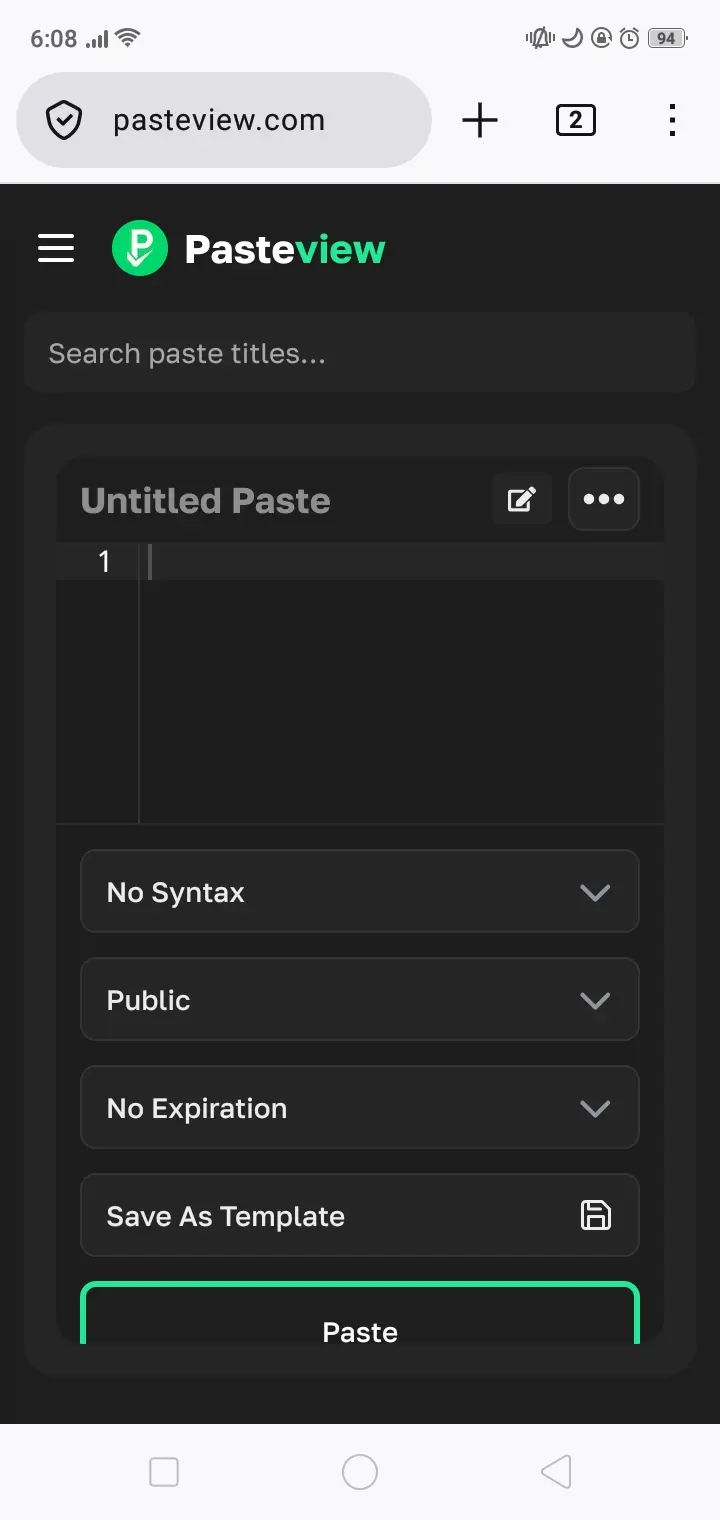Viewport: 720px width, 1520px height.
Task: Tap the Android home circle button
Action: tap(360, 1472)
